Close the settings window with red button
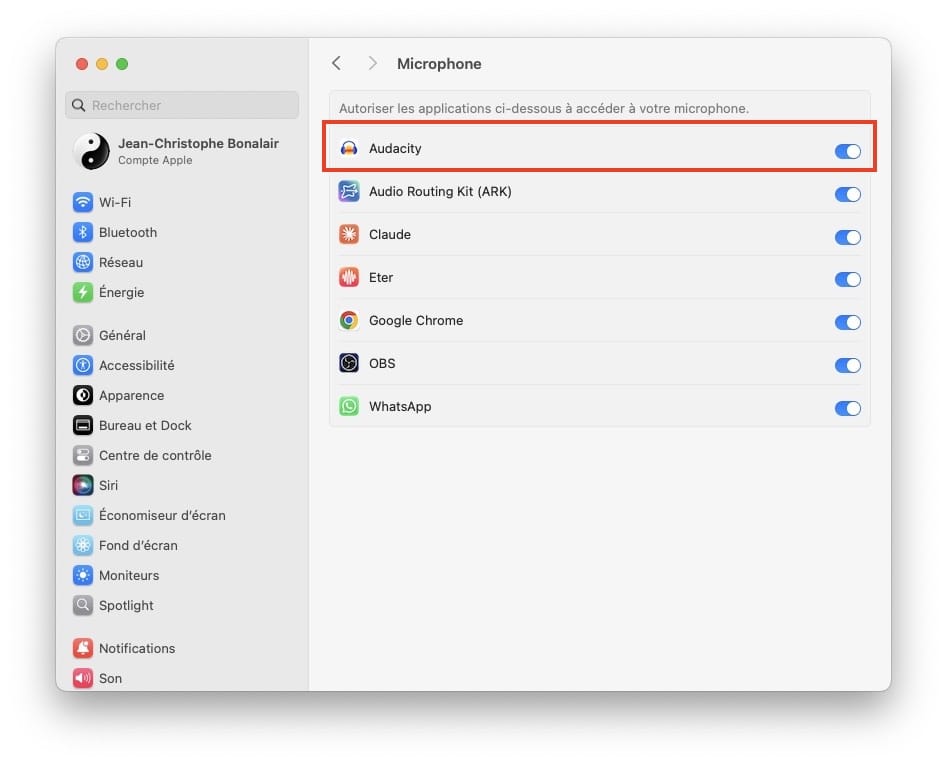The height and width of the screenshot is (765, 947). [82, 64]
